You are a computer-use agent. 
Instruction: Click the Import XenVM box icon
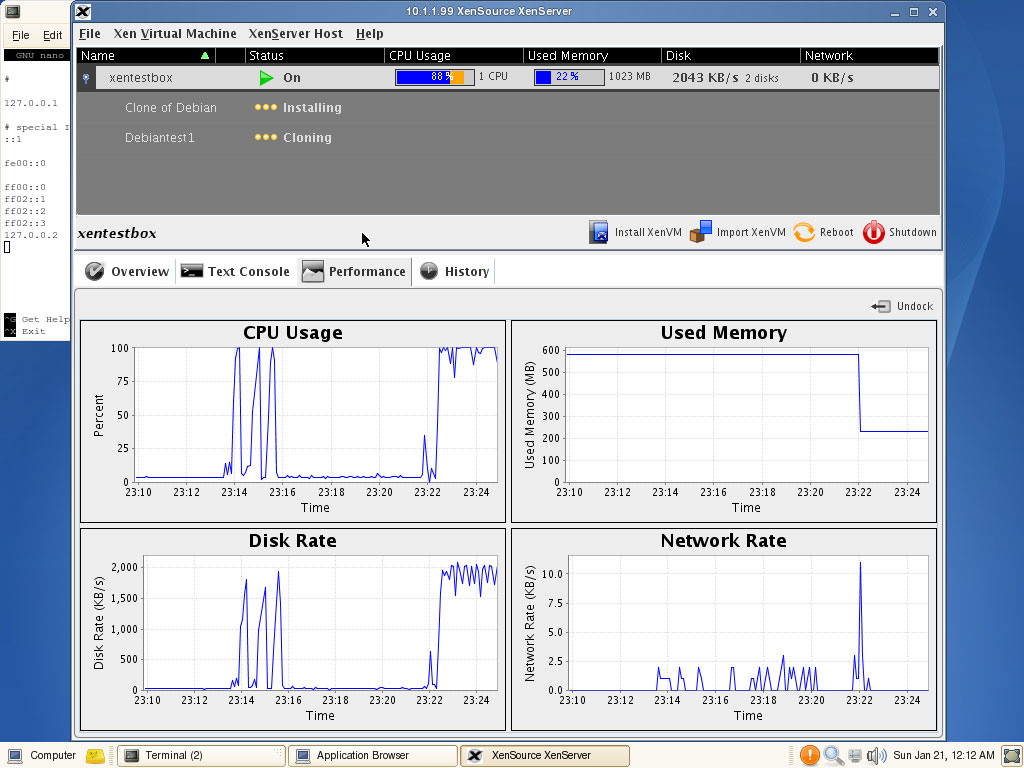pos(701,232)
